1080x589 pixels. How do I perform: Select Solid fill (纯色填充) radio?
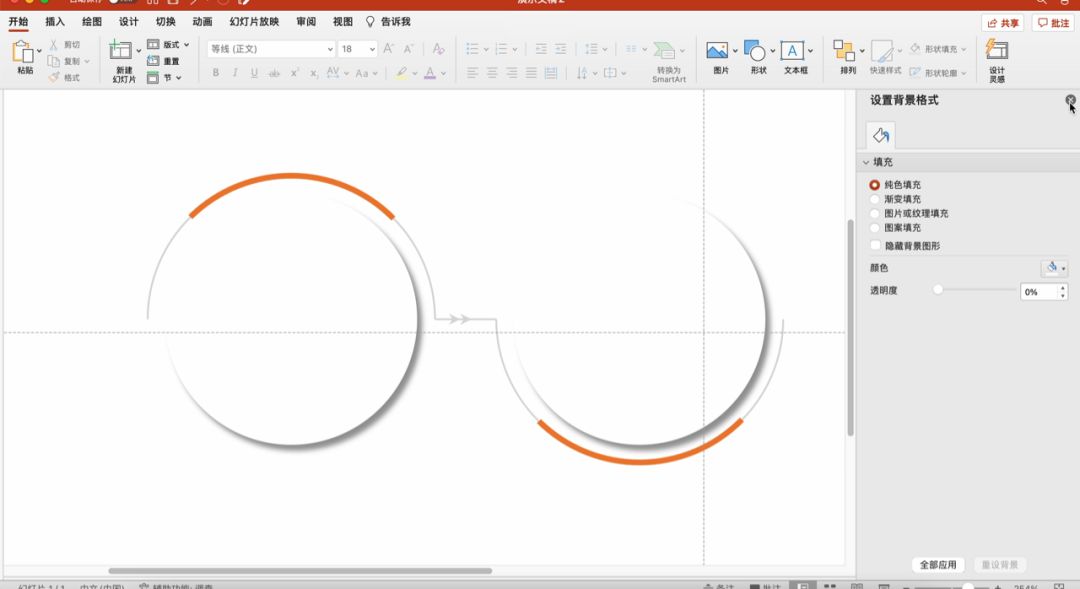(x=875, y=185)
